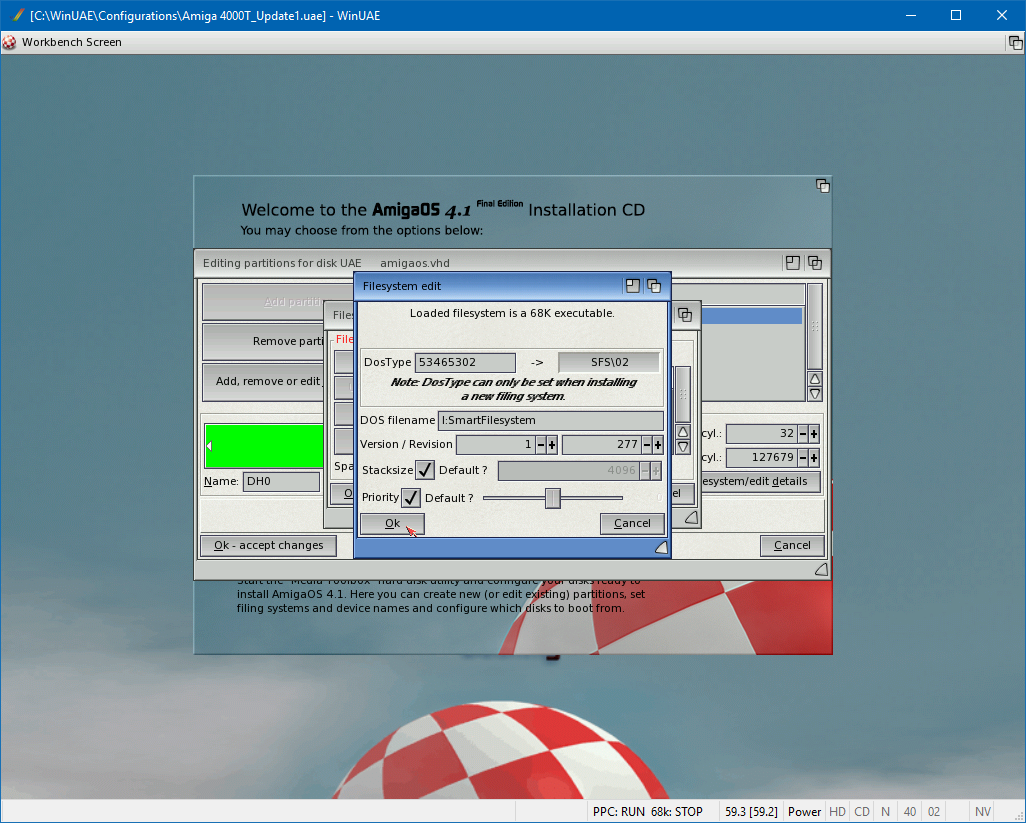Image resolution: width=1026 pixels, height=823 pixels.
Task: Click the CD indicator in the WinUAE status bar
Action: click(x=861, y=812)
